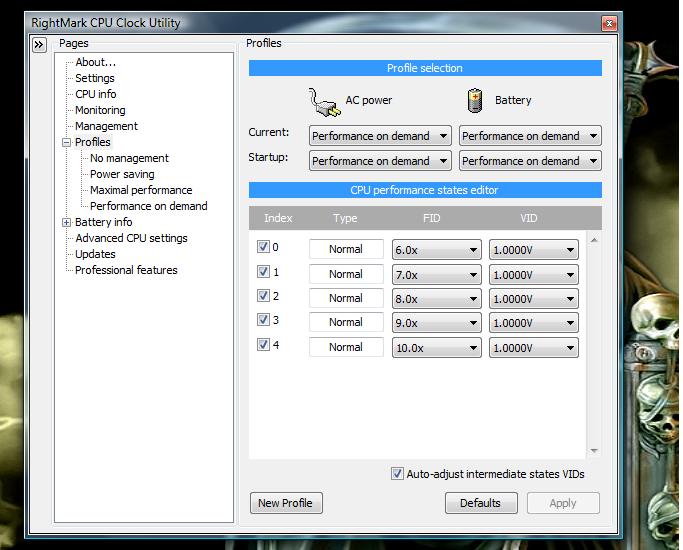Image resolution: width=683 pixels, height=550 pixels.
Task: Toggle checkbox for state index 1
Action: 263,272
